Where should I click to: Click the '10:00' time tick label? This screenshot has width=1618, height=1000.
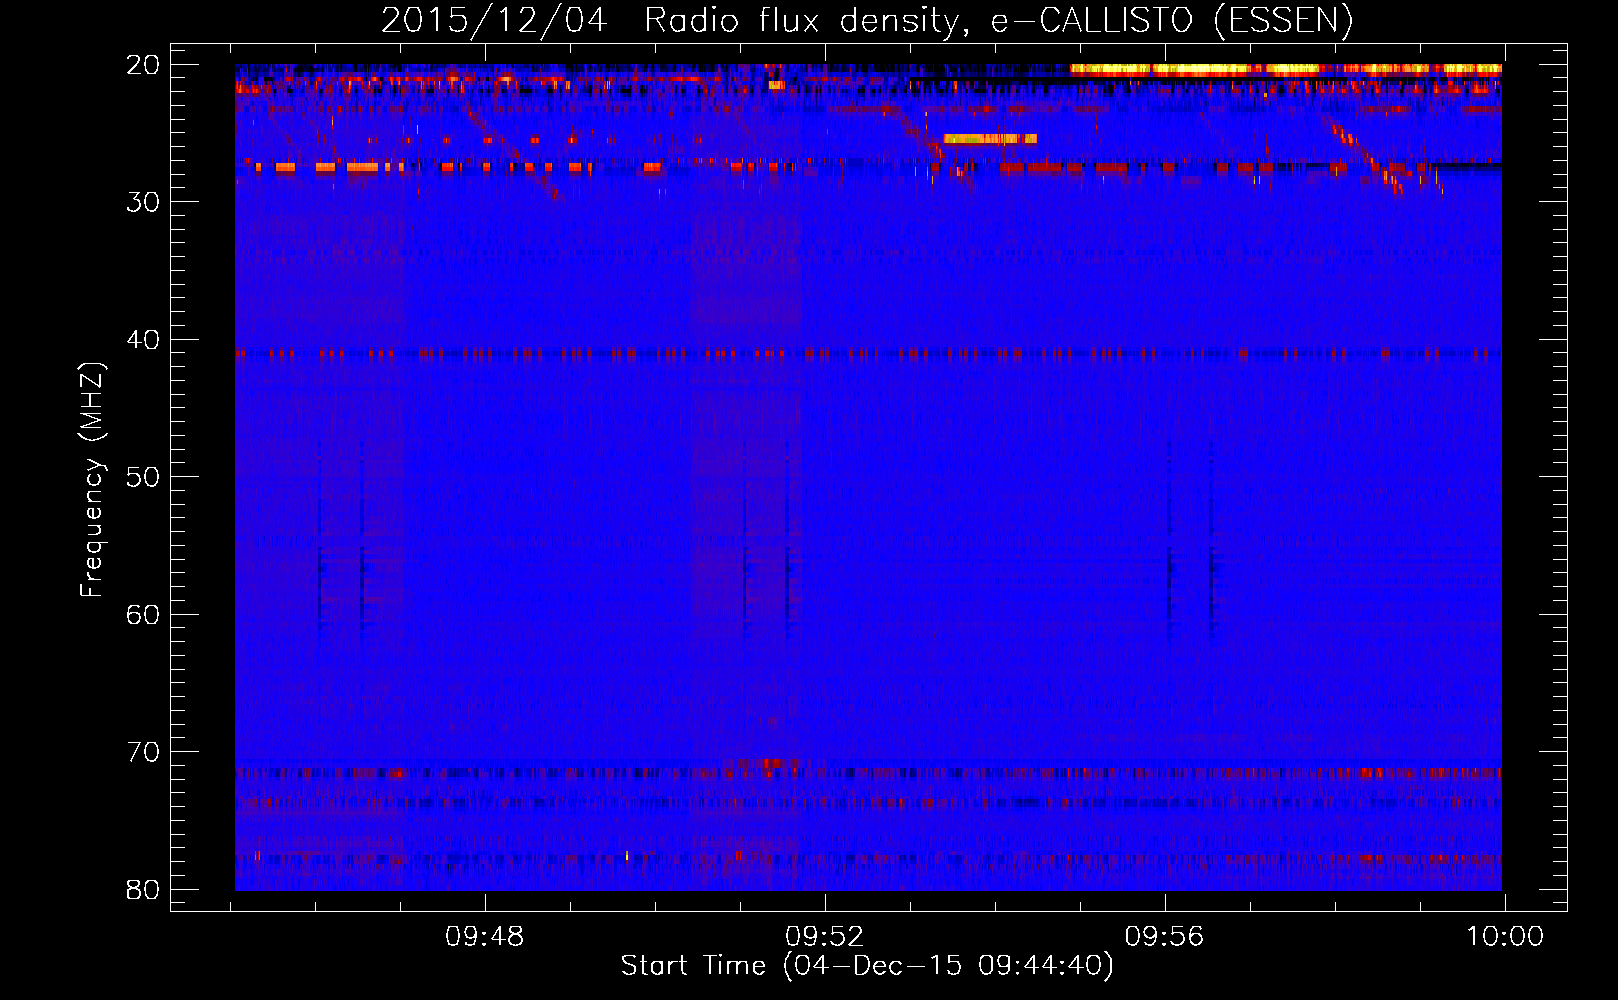click(x=1505, y=937)
